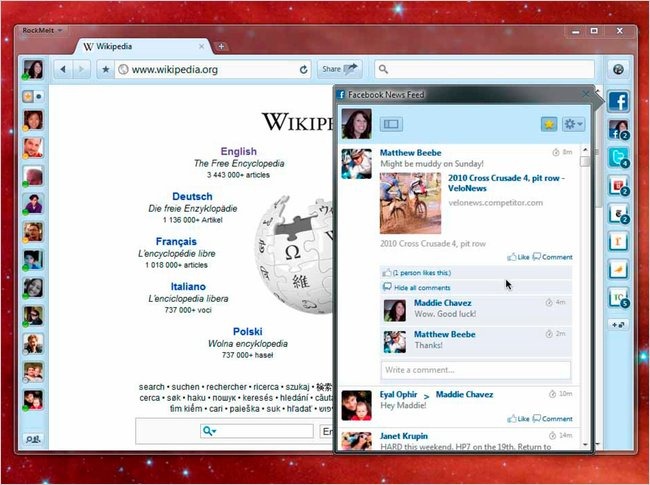Open a new tab with plus button
Viewport: 650px width, 485px height.
click(x=221, y=46)
